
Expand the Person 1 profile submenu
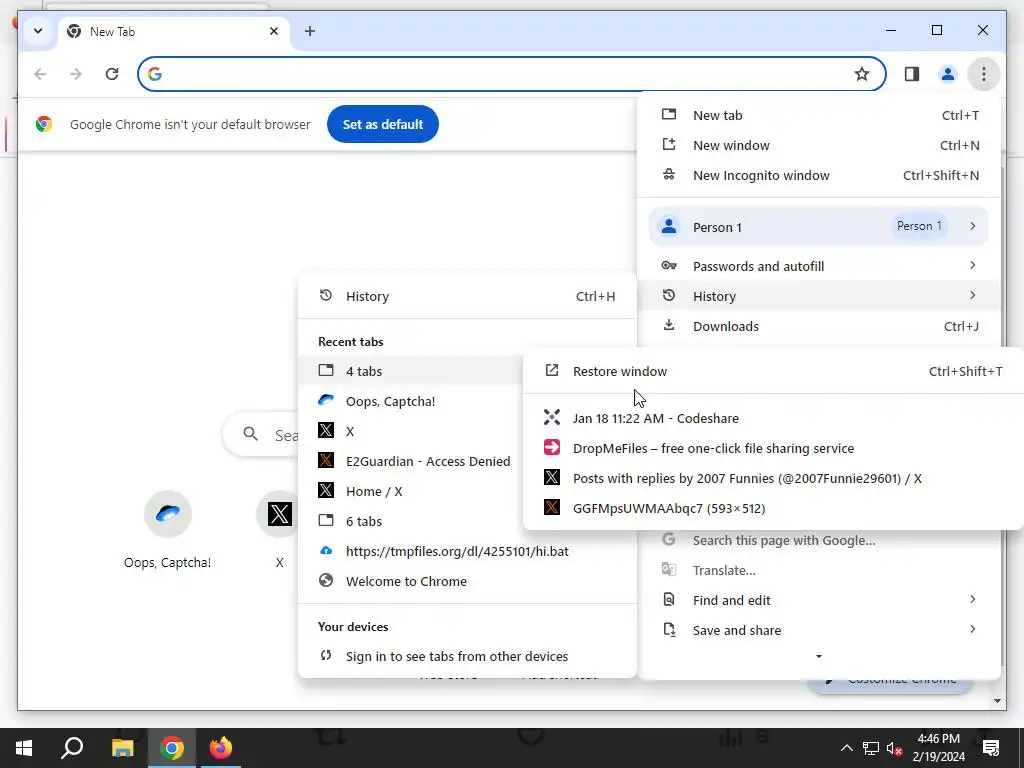coord(819,227)
